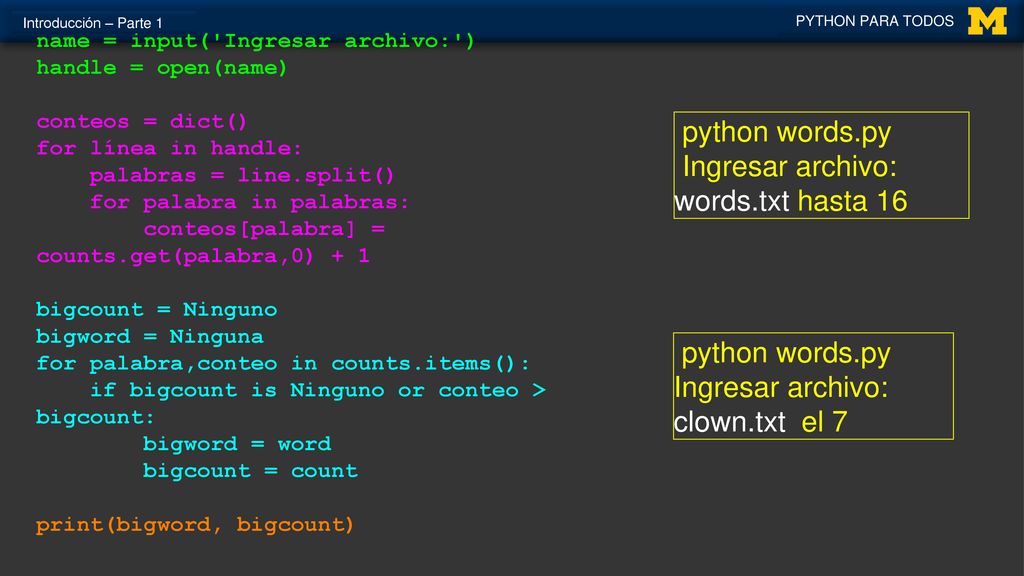Click the 'clown.txt' filename text
This screenshot has width=1024, height=576.
(729, 423)
